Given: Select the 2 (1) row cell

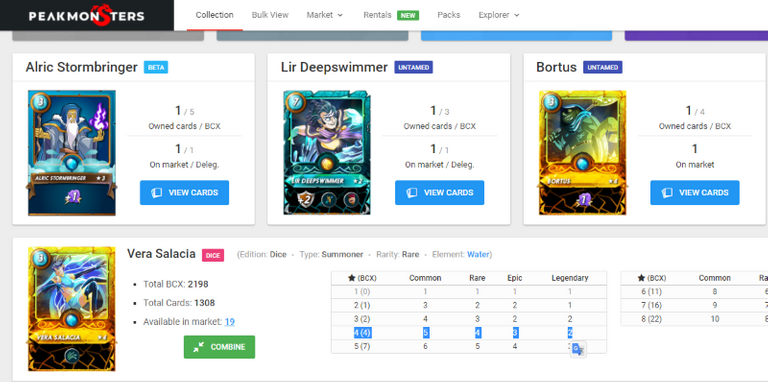Looking at the screenshot, I should (x=361, y=305).
